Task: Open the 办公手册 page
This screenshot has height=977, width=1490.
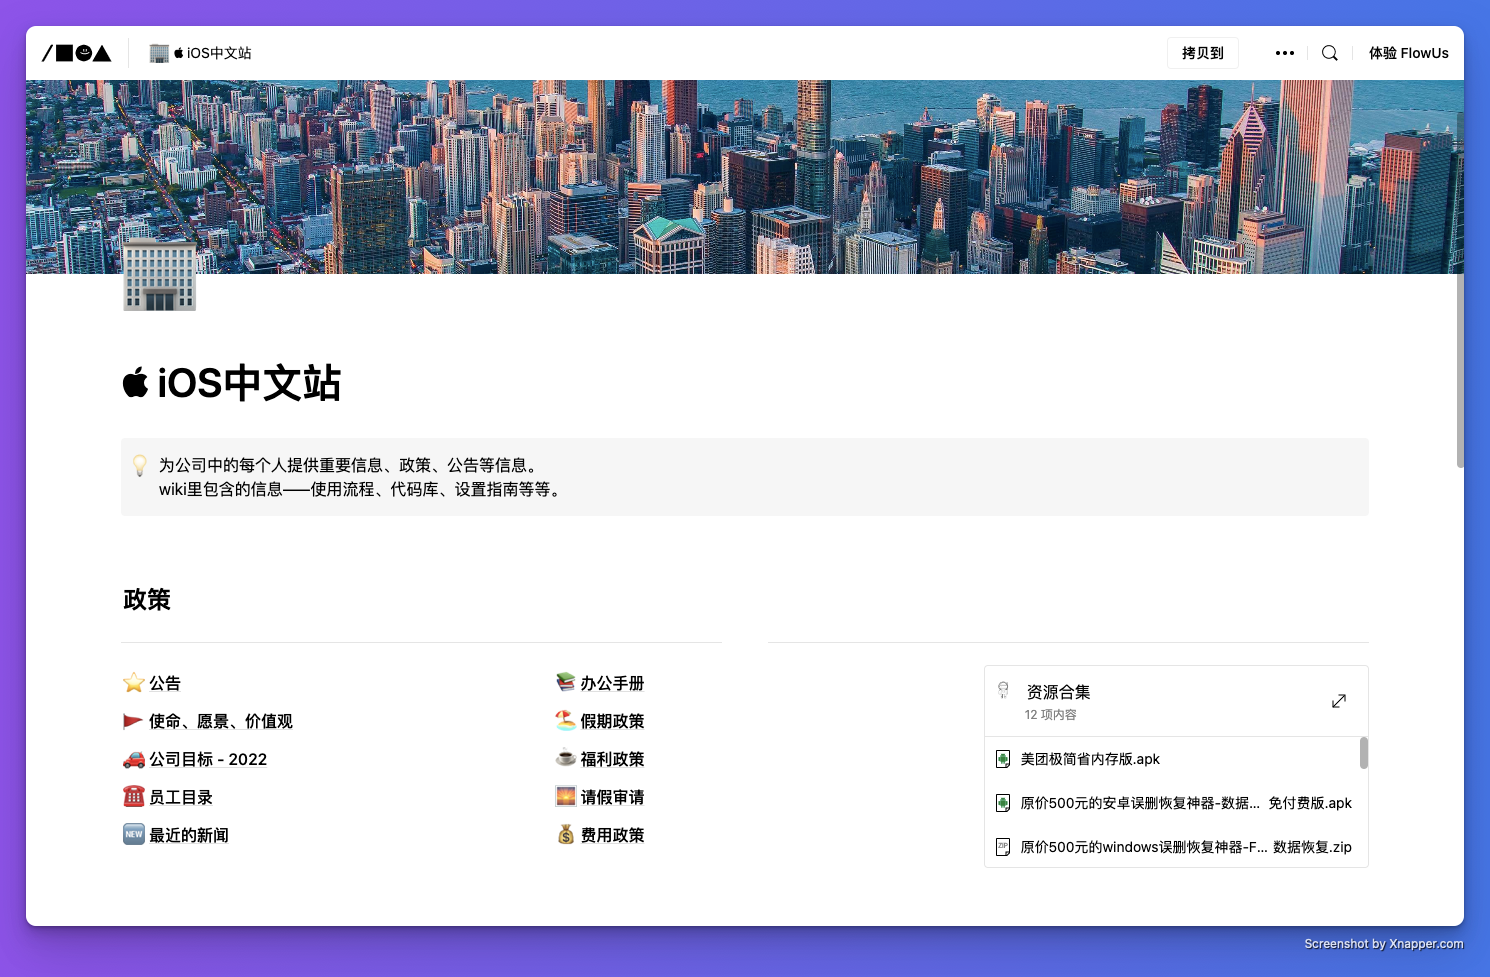Action: click(x=612, y=683)
